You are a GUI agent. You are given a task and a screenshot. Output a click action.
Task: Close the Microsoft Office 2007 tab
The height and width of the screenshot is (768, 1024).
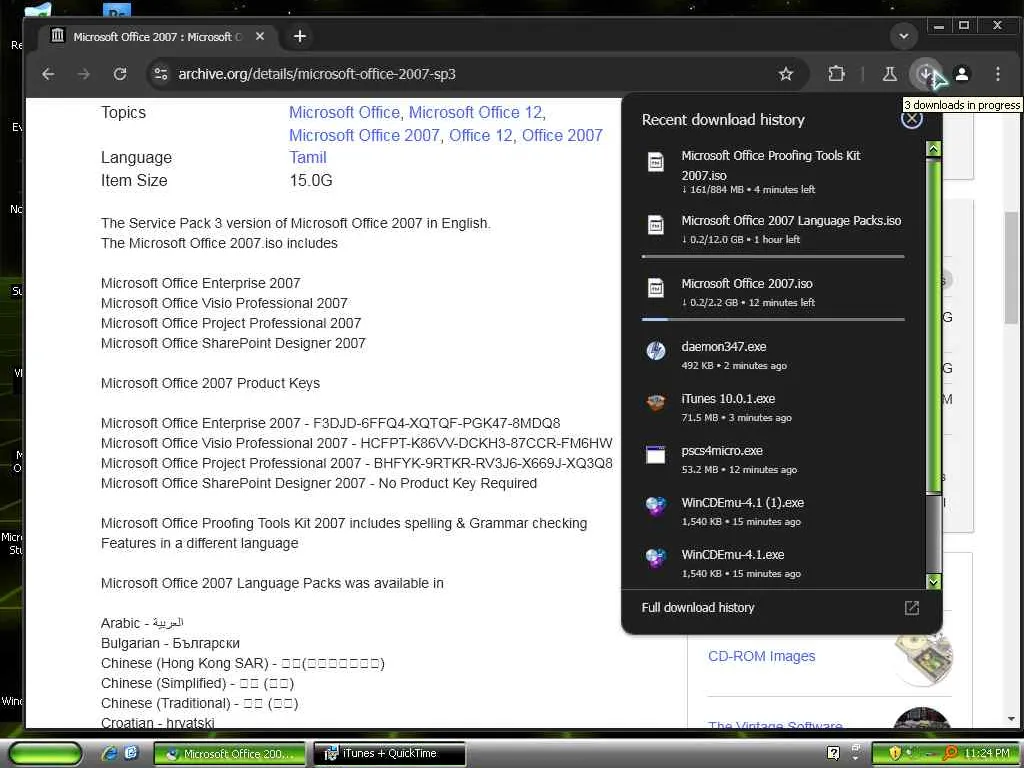point(260,37)
